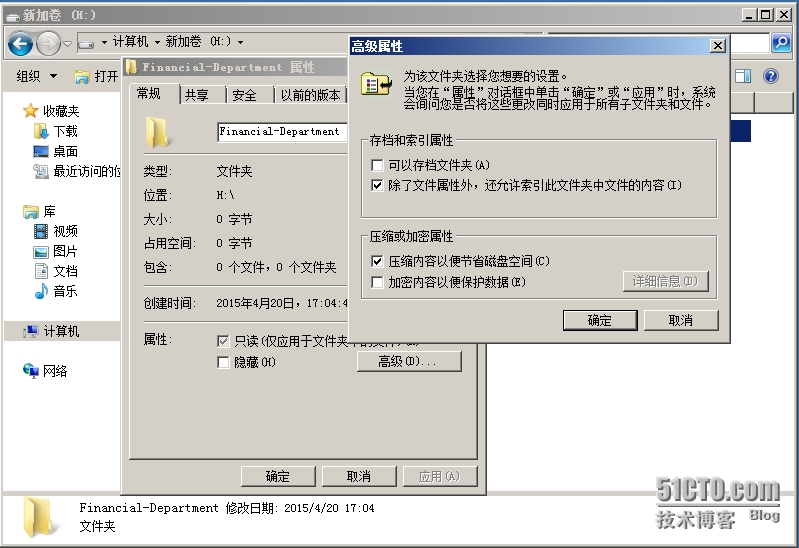799x548 pixels.
Task: Click the 打开 toolbar button
Action: click(96, 76)
